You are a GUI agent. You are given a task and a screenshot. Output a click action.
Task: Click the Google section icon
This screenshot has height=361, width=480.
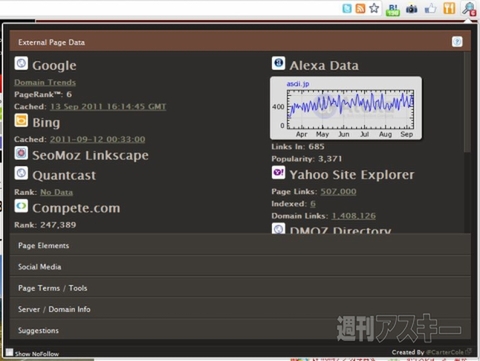(x=21, y=63)
